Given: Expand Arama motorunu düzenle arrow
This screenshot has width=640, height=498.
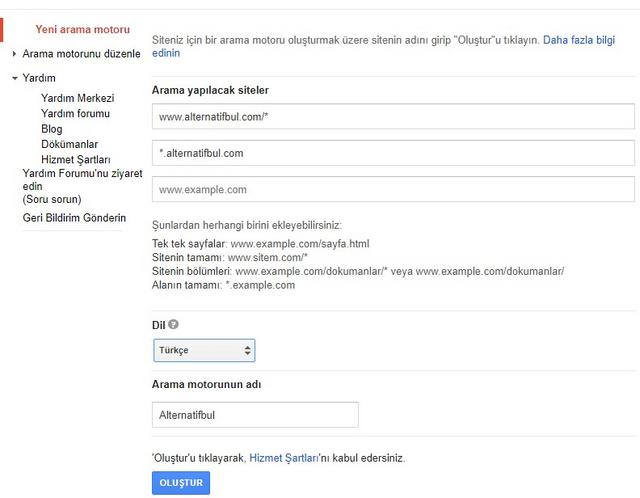Looking at the screenshot, I should [x=14, y=53].
